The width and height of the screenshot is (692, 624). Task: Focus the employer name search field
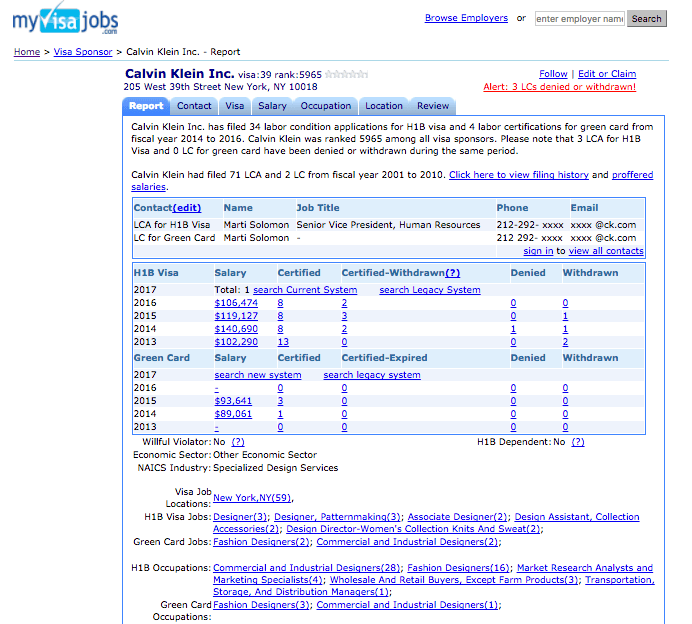click(579, 19)
